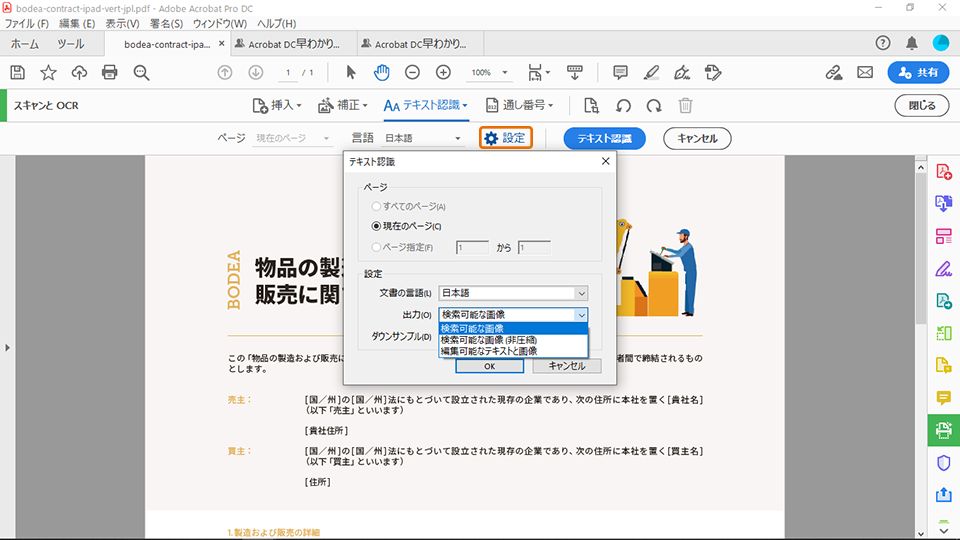Open the 言語 日本語 dropdown in toolbar
Screen dimensions: 960x540
click(x=422, y=138)
